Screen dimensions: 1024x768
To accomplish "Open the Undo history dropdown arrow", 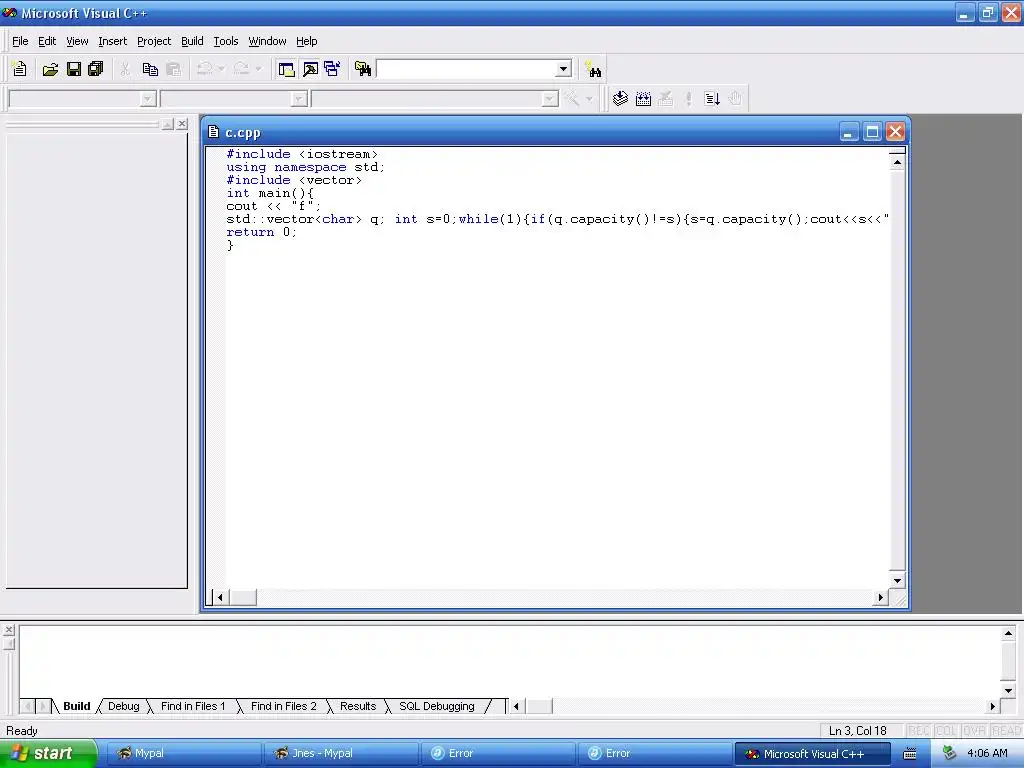I will click(221, 69).
